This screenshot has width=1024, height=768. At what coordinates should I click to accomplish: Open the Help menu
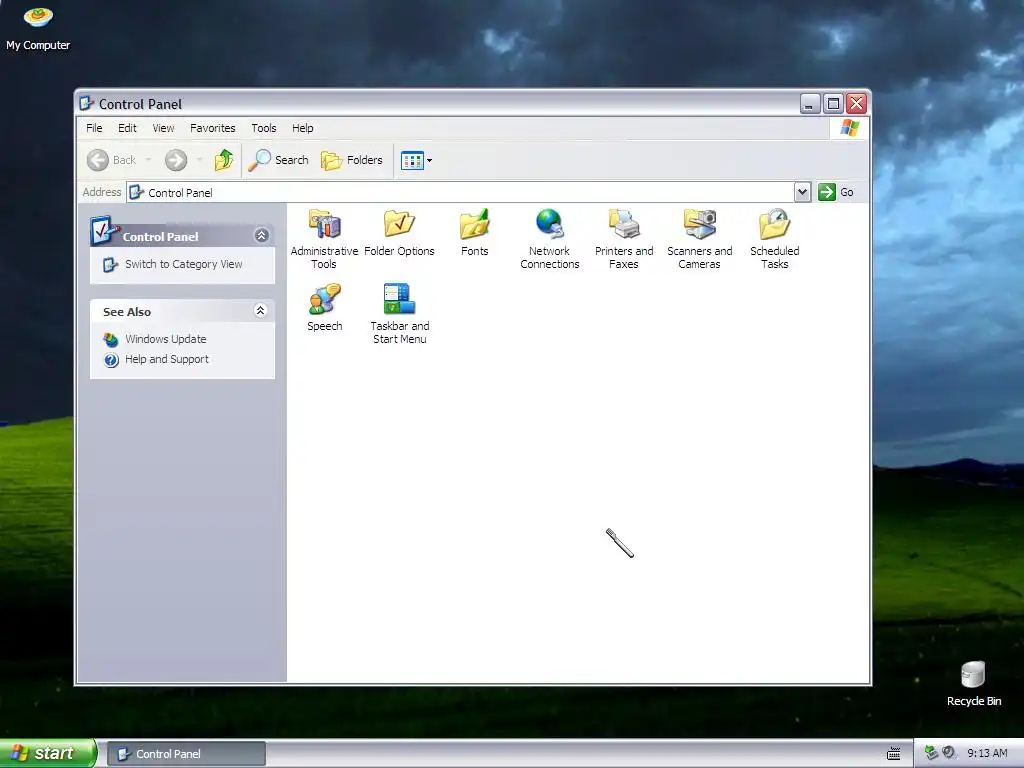(x=302, y=128)
